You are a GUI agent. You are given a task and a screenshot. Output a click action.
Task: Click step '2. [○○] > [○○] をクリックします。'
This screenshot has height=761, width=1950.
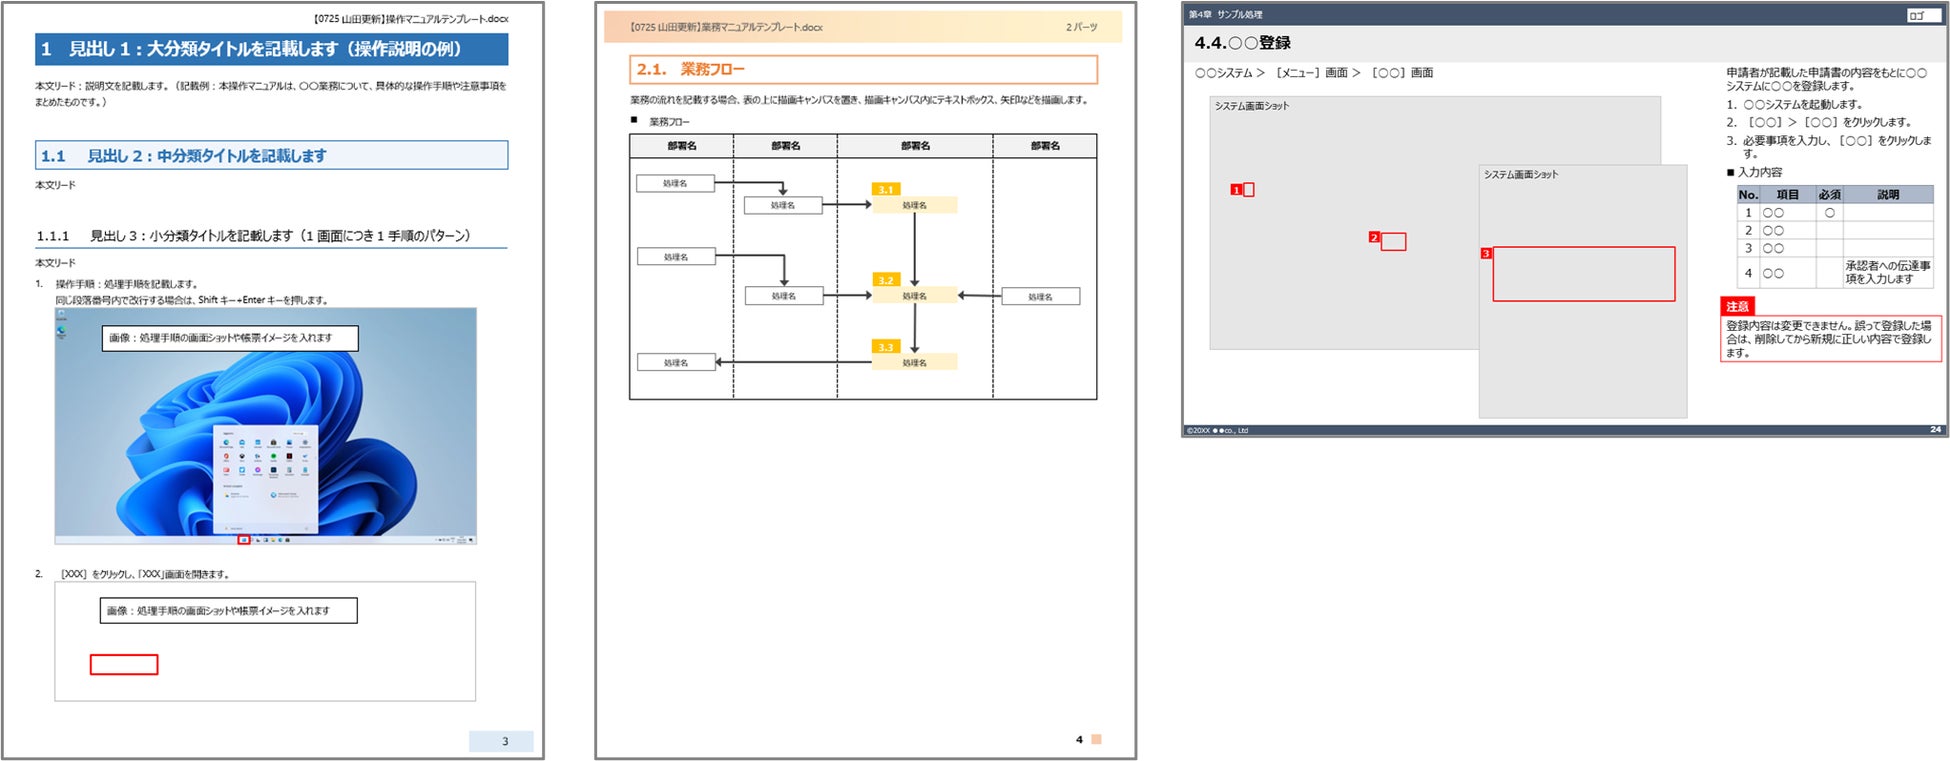point(1819,123)
